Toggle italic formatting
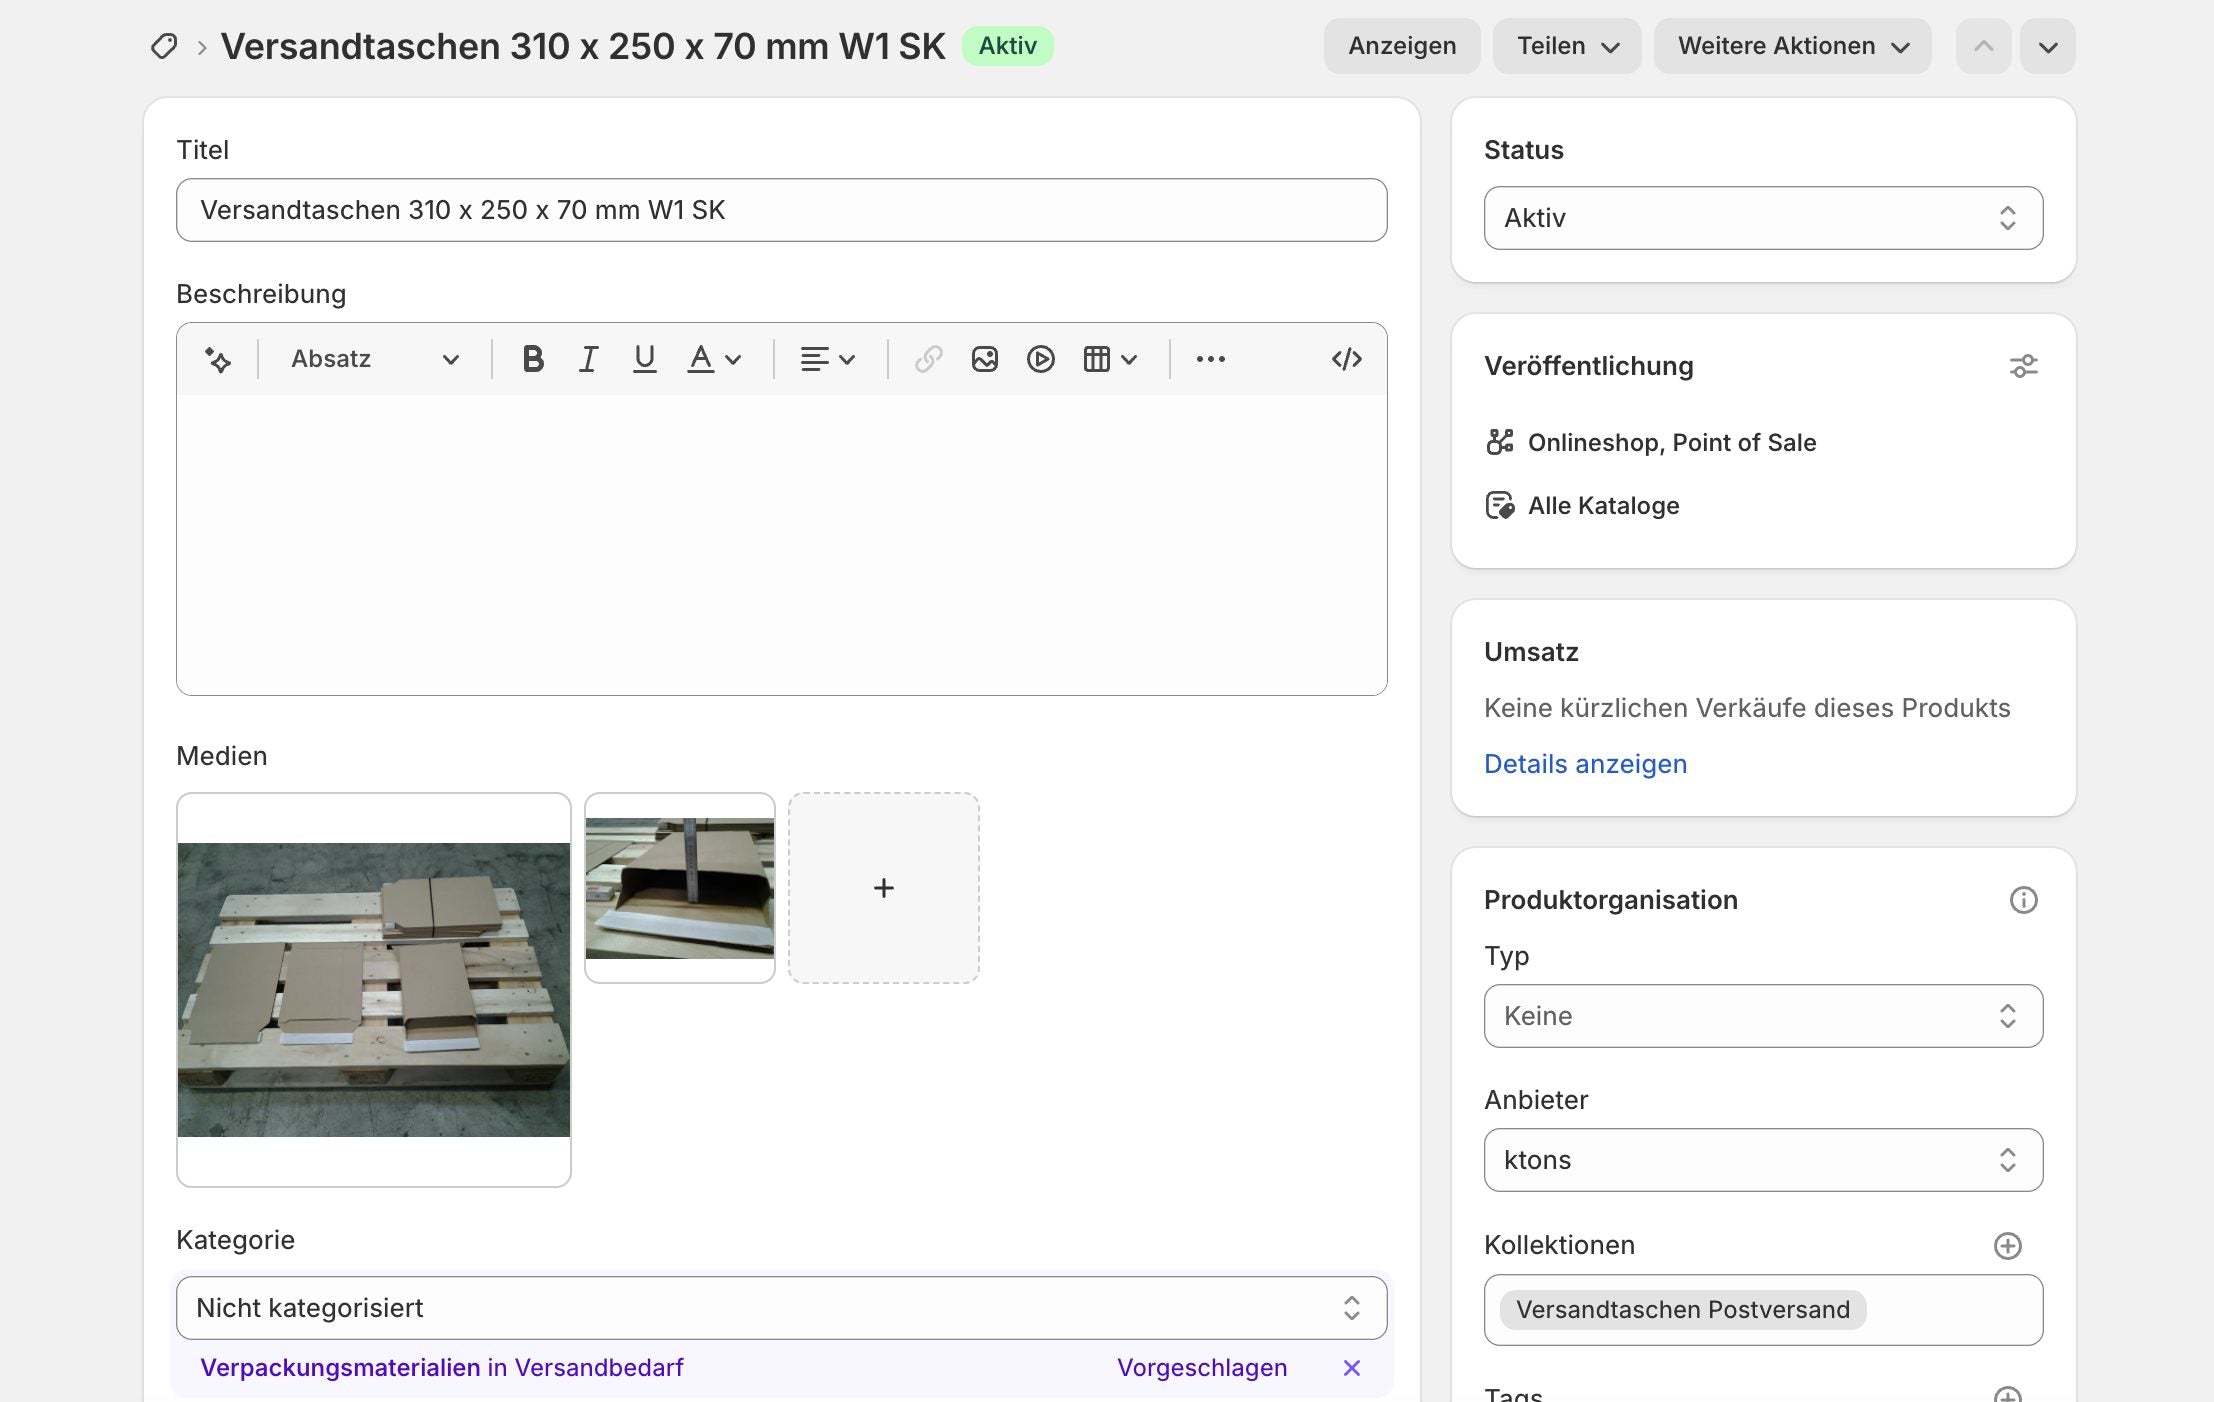 click(589, 359)
